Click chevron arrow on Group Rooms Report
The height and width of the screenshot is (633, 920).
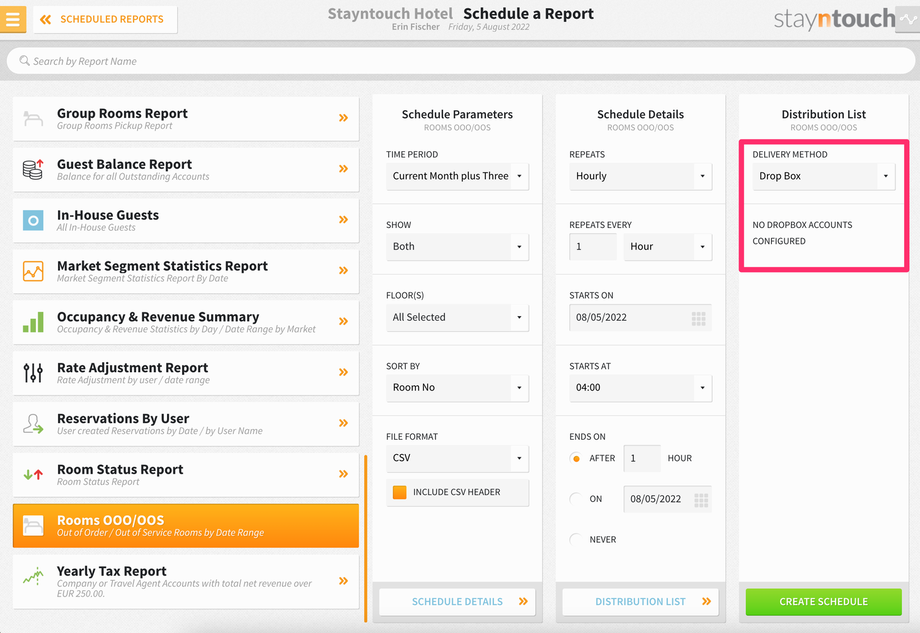pyautogui.click(x=343, y=118)
